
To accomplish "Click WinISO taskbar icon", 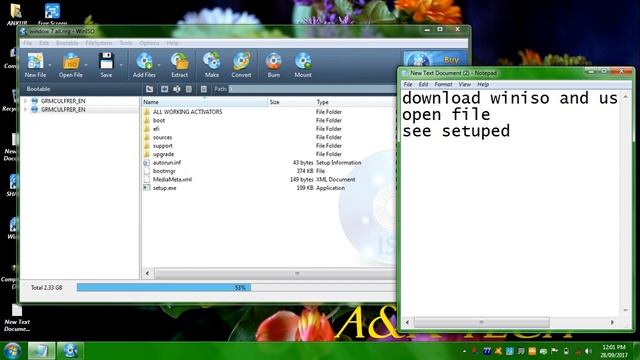I will tap(70, 351).
